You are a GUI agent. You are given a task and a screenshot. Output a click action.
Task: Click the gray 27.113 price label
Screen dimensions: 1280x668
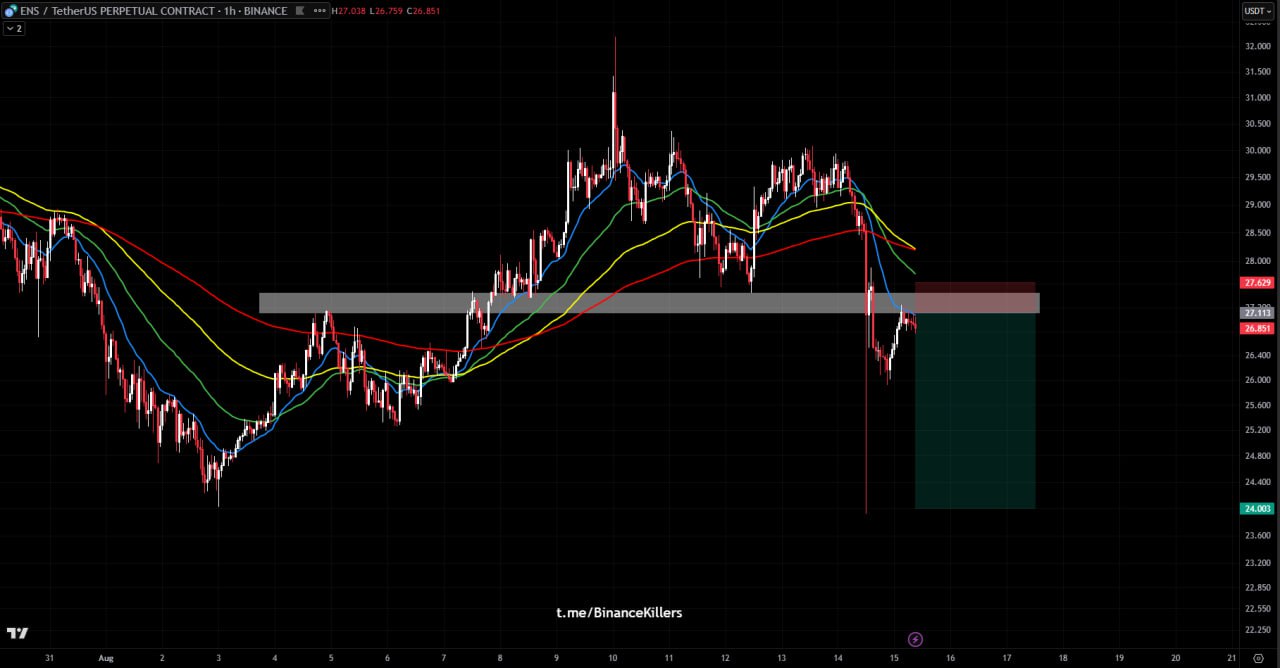(1257, 313)
